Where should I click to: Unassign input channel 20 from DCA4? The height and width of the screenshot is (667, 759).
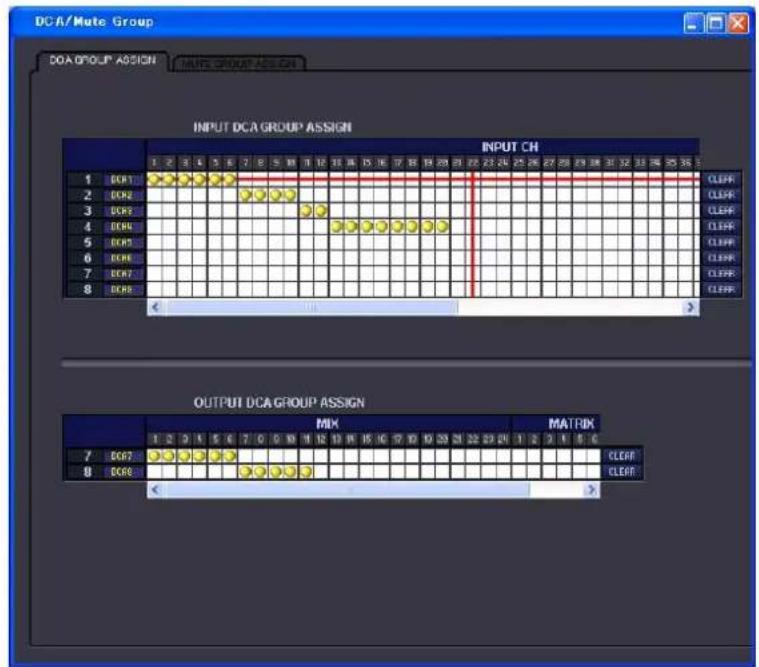point(442,227)
